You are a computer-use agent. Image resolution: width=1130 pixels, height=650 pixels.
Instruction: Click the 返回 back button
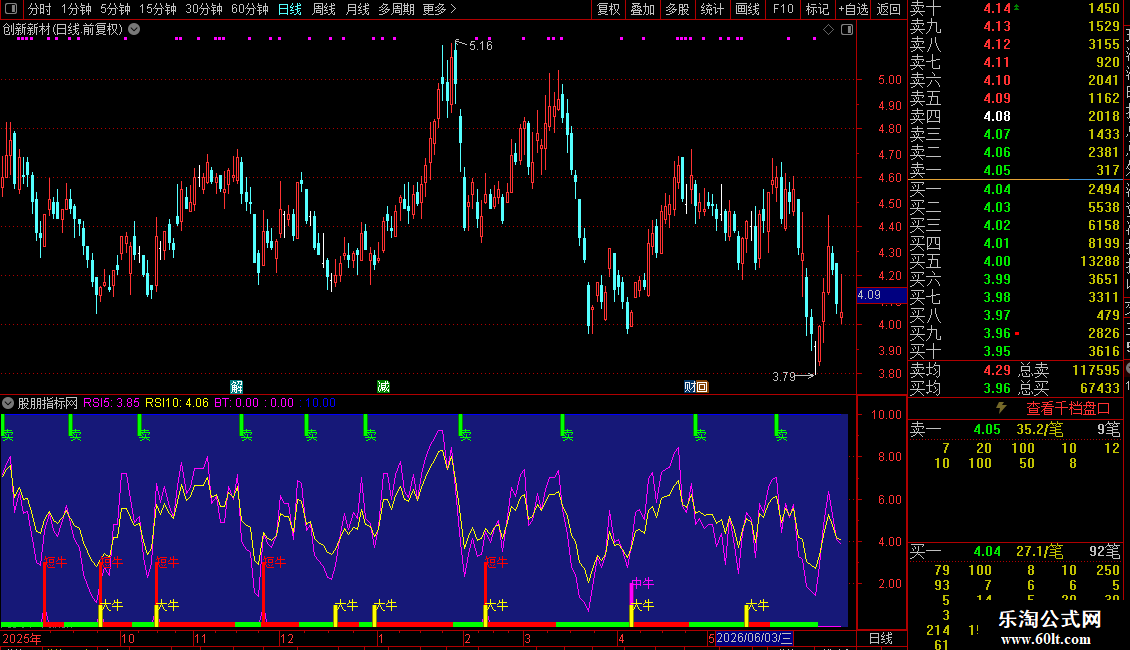point(889,9)
